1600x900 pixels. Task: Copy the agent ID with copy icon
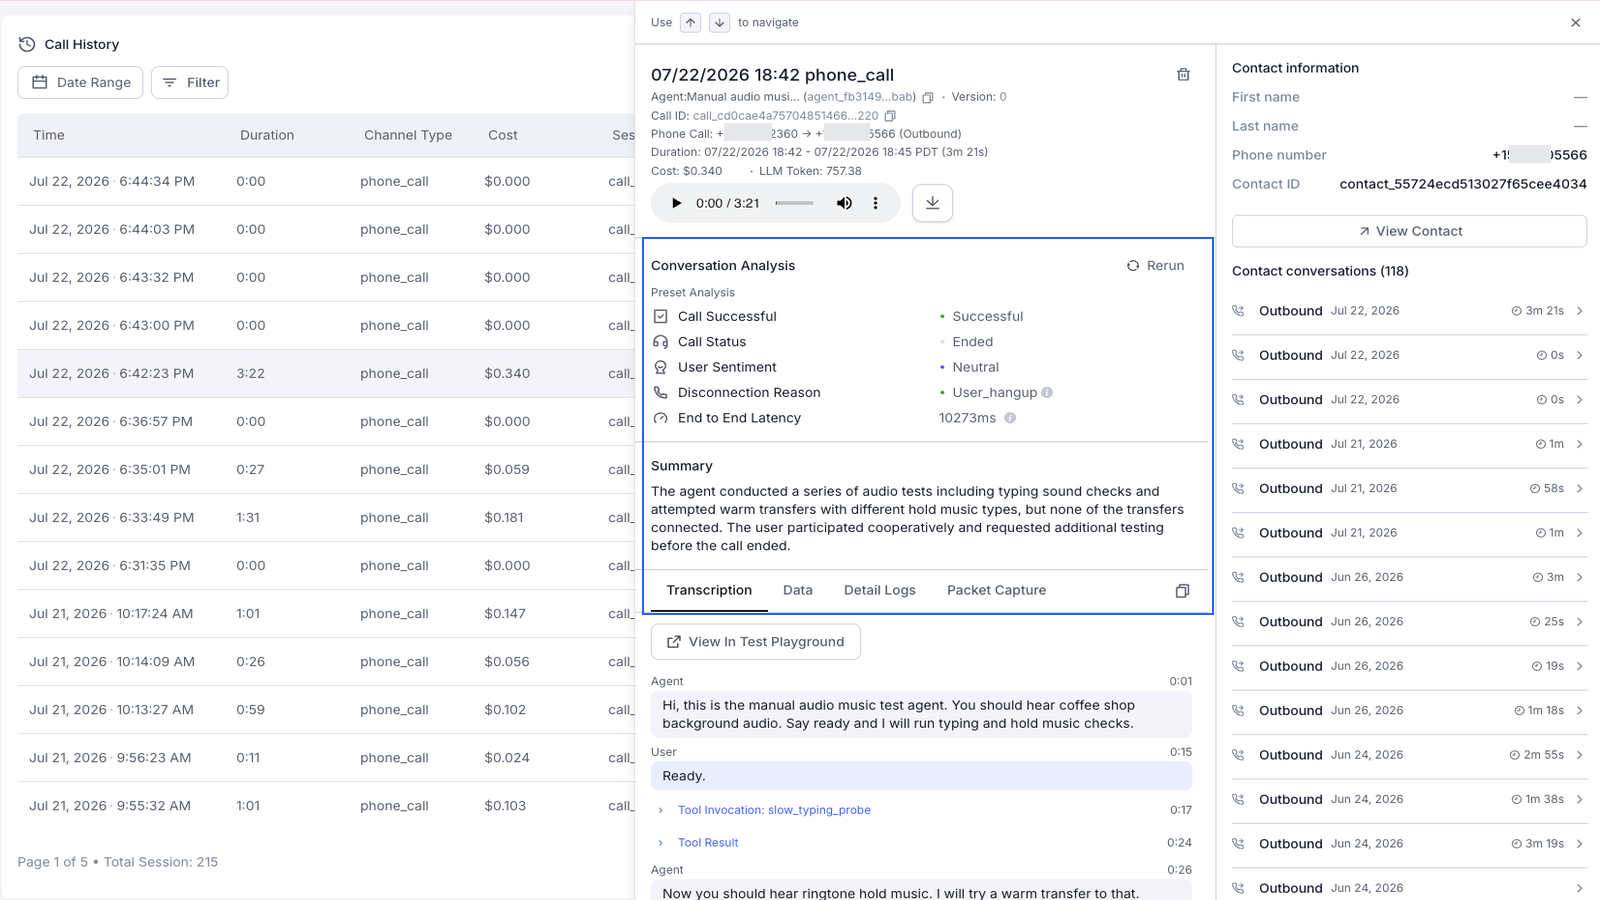point(928,97)
